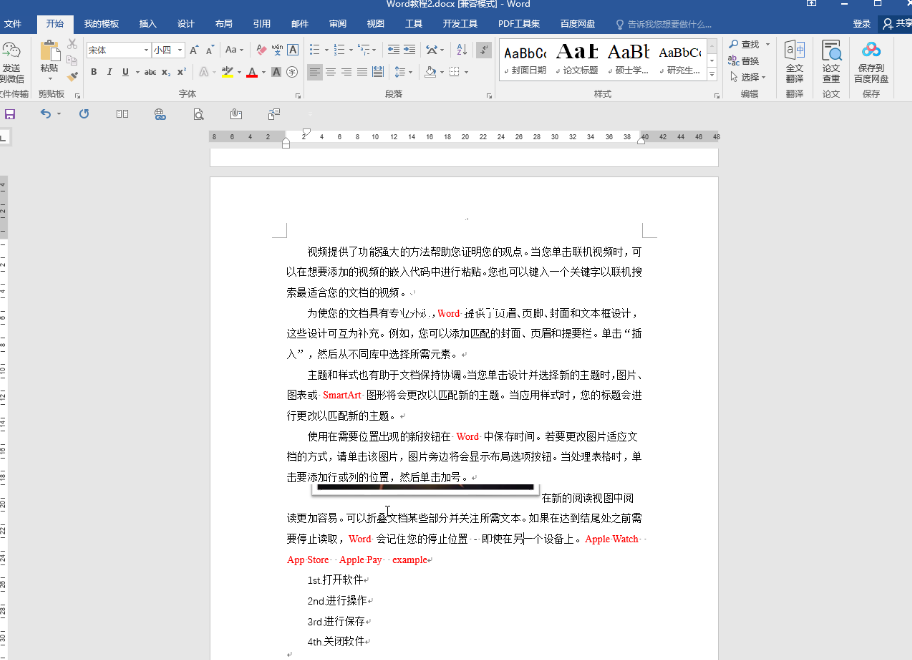Toggle show/hide paragraph marks
Screen dimensions: 912x660
click(x=483, y=50)
